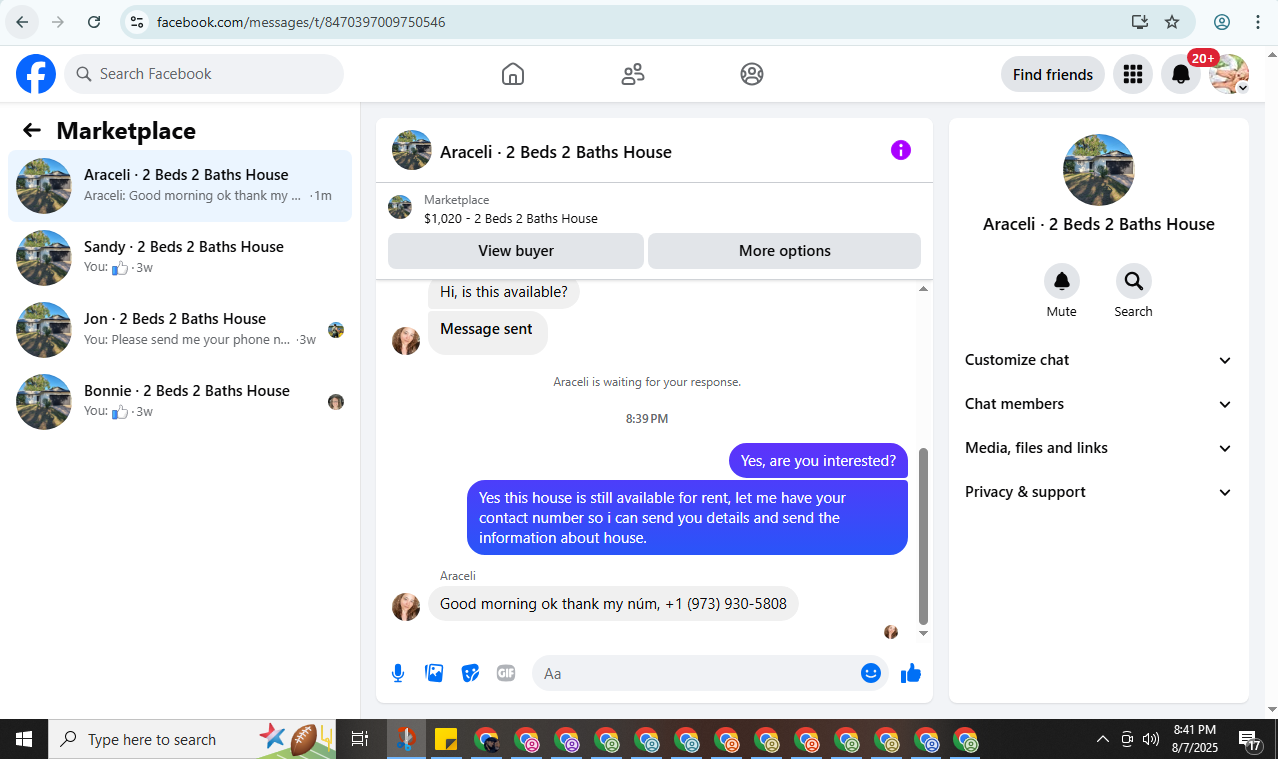This screenshot has width=1278, height=759.
Task: Open the sticky notes taskbar app
Action: coord(446,739)
